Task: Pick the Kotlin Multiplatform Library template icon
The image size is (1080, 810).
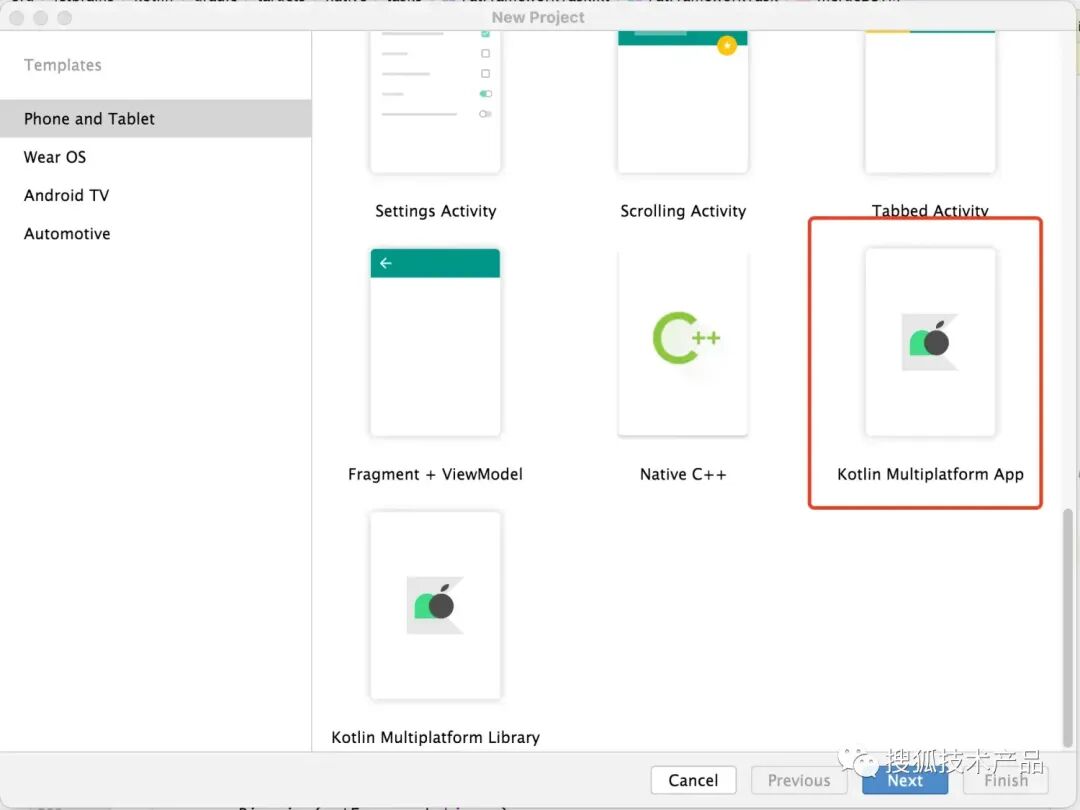Action: (435, 605)
